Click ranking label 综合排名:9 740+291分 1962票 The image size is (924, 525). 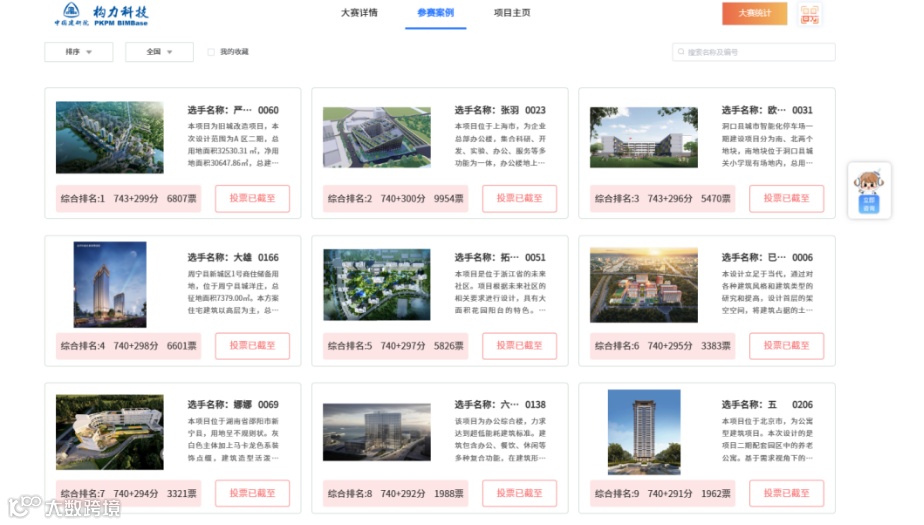662,493
